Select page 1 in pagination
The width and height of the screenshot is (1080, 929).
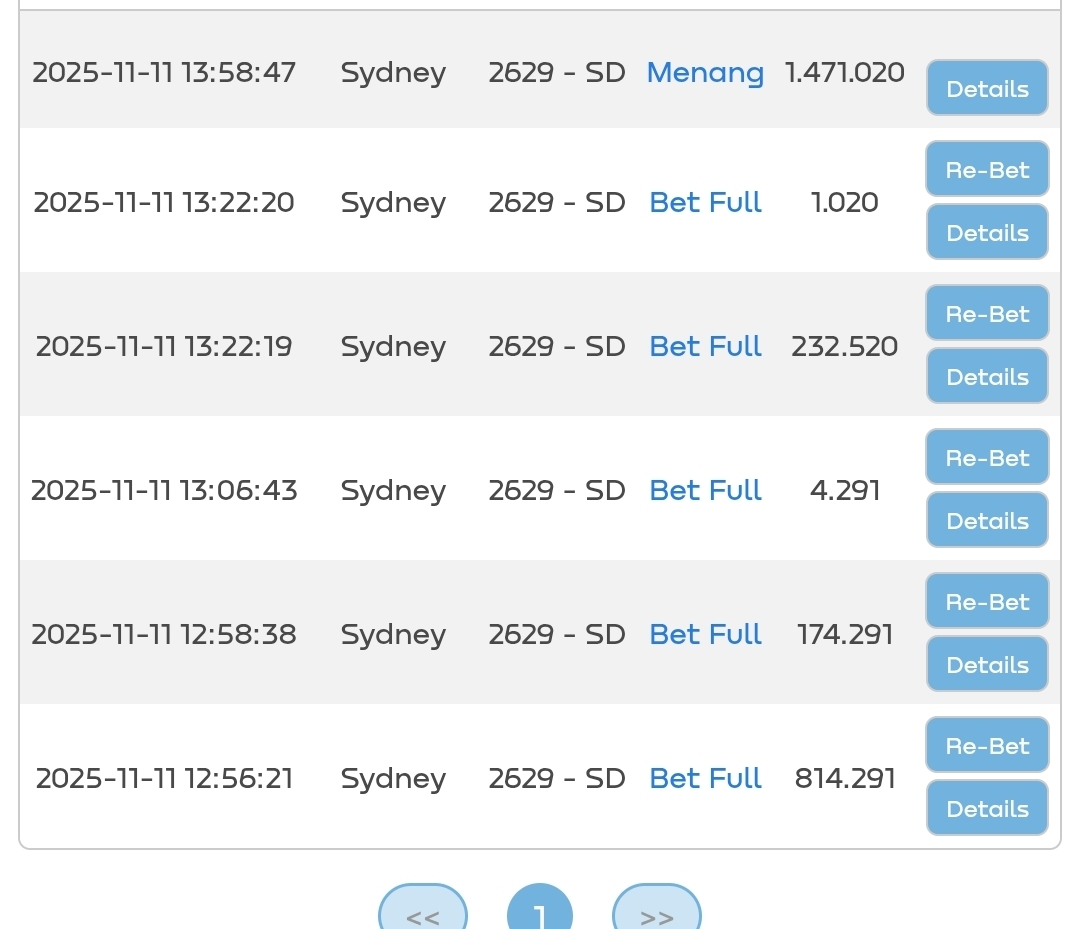click(540, 914)
